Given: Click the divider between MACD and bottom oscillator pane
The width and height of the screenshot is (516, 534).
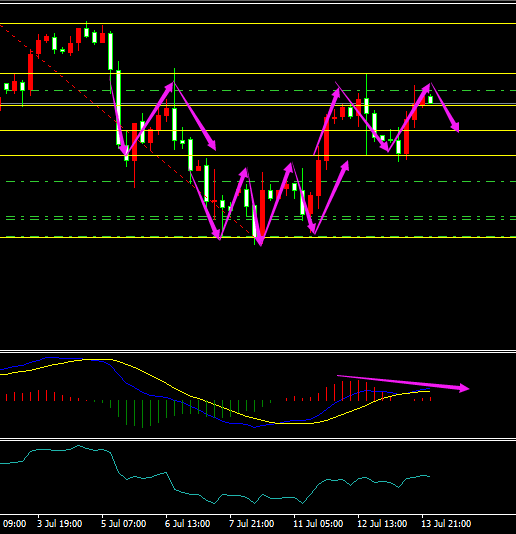Looking at the screenshot, I should 258,439.
